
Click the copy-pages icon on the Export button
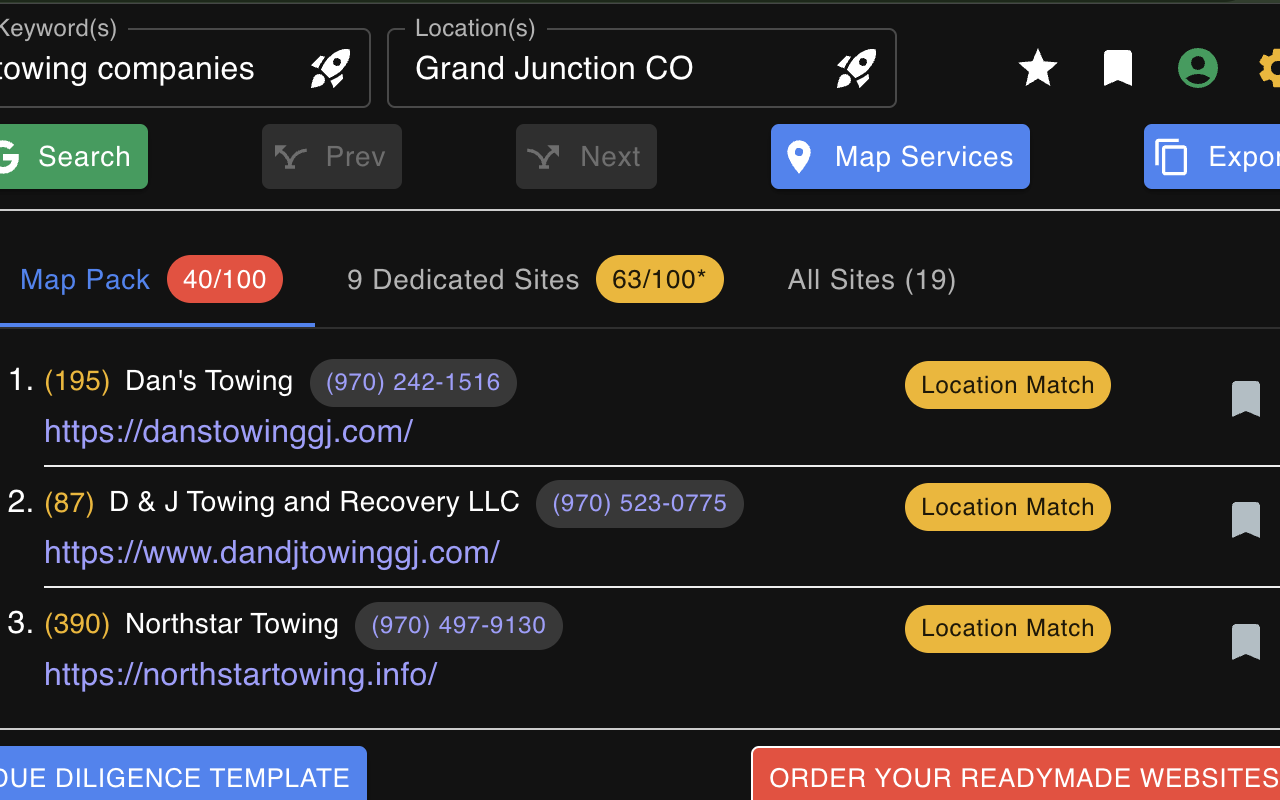tap(1170, 156)
